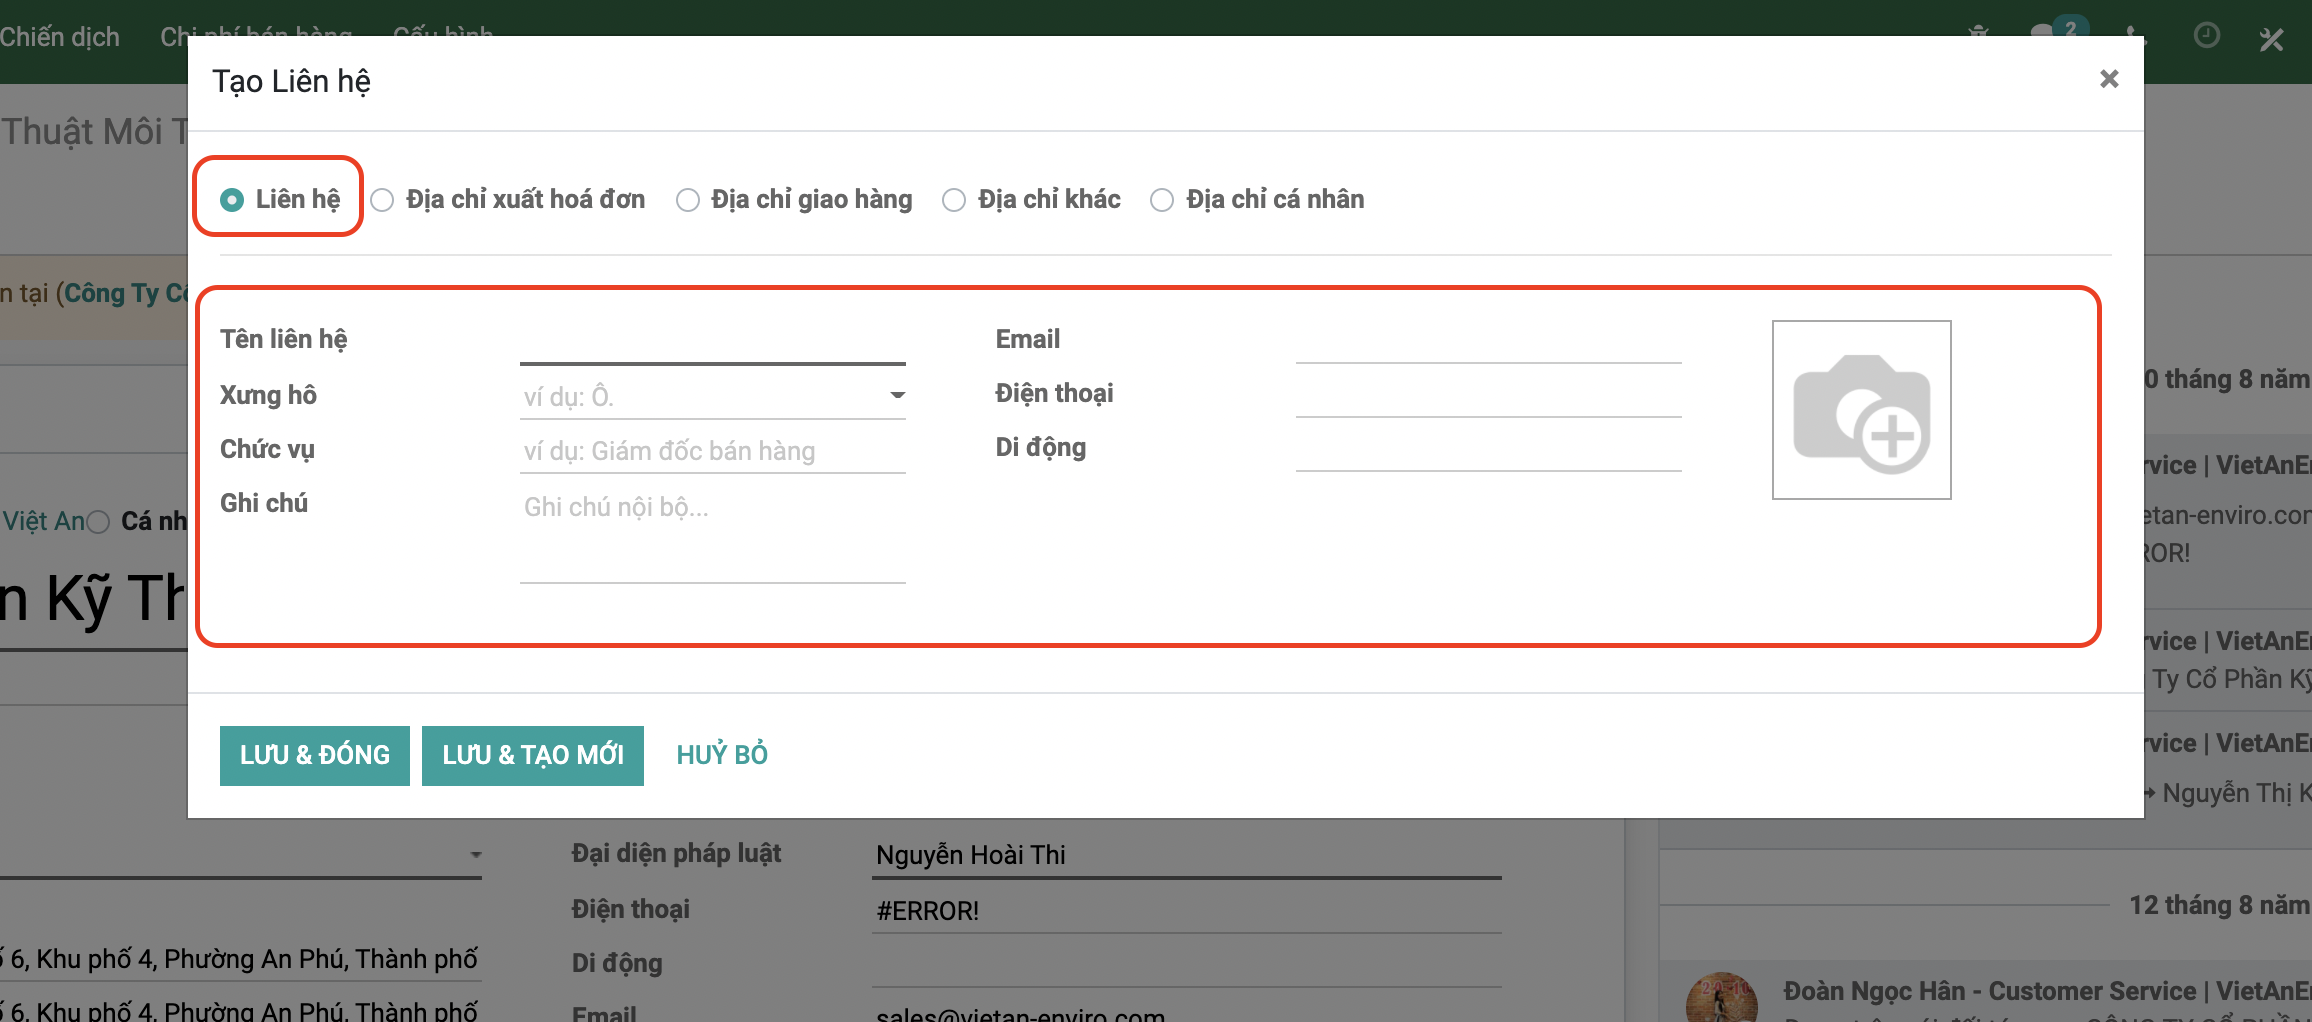
Task: Select the Cá nhân radio in background form
Action: point(98,522)
